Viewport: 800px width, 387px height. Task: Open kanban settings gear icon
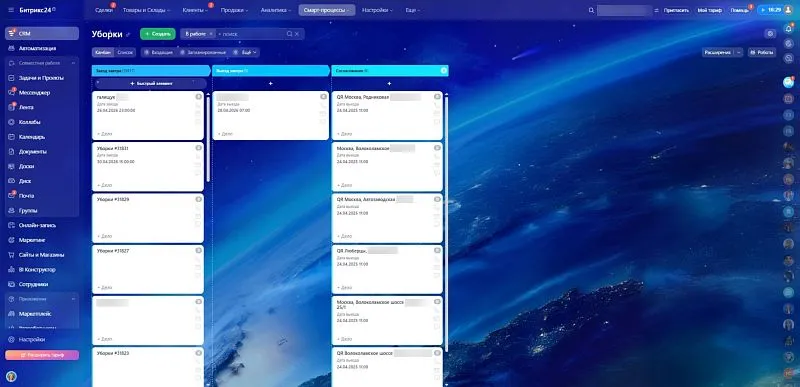click(x=770, y=34)
